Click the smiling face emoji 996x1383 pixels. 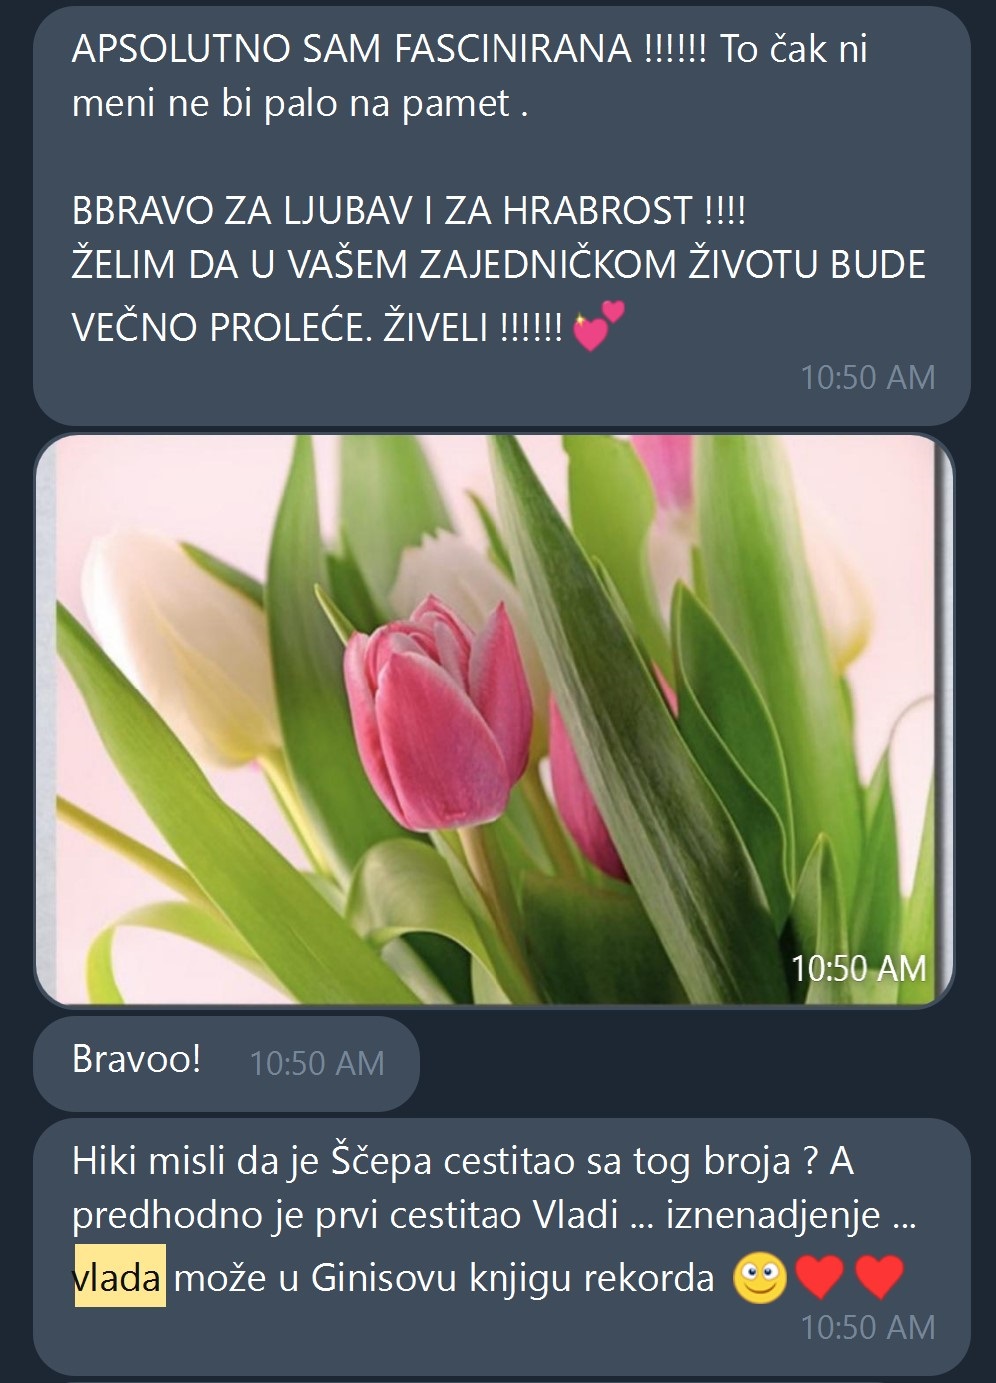pyautogui.click(x=760, y=1279)
